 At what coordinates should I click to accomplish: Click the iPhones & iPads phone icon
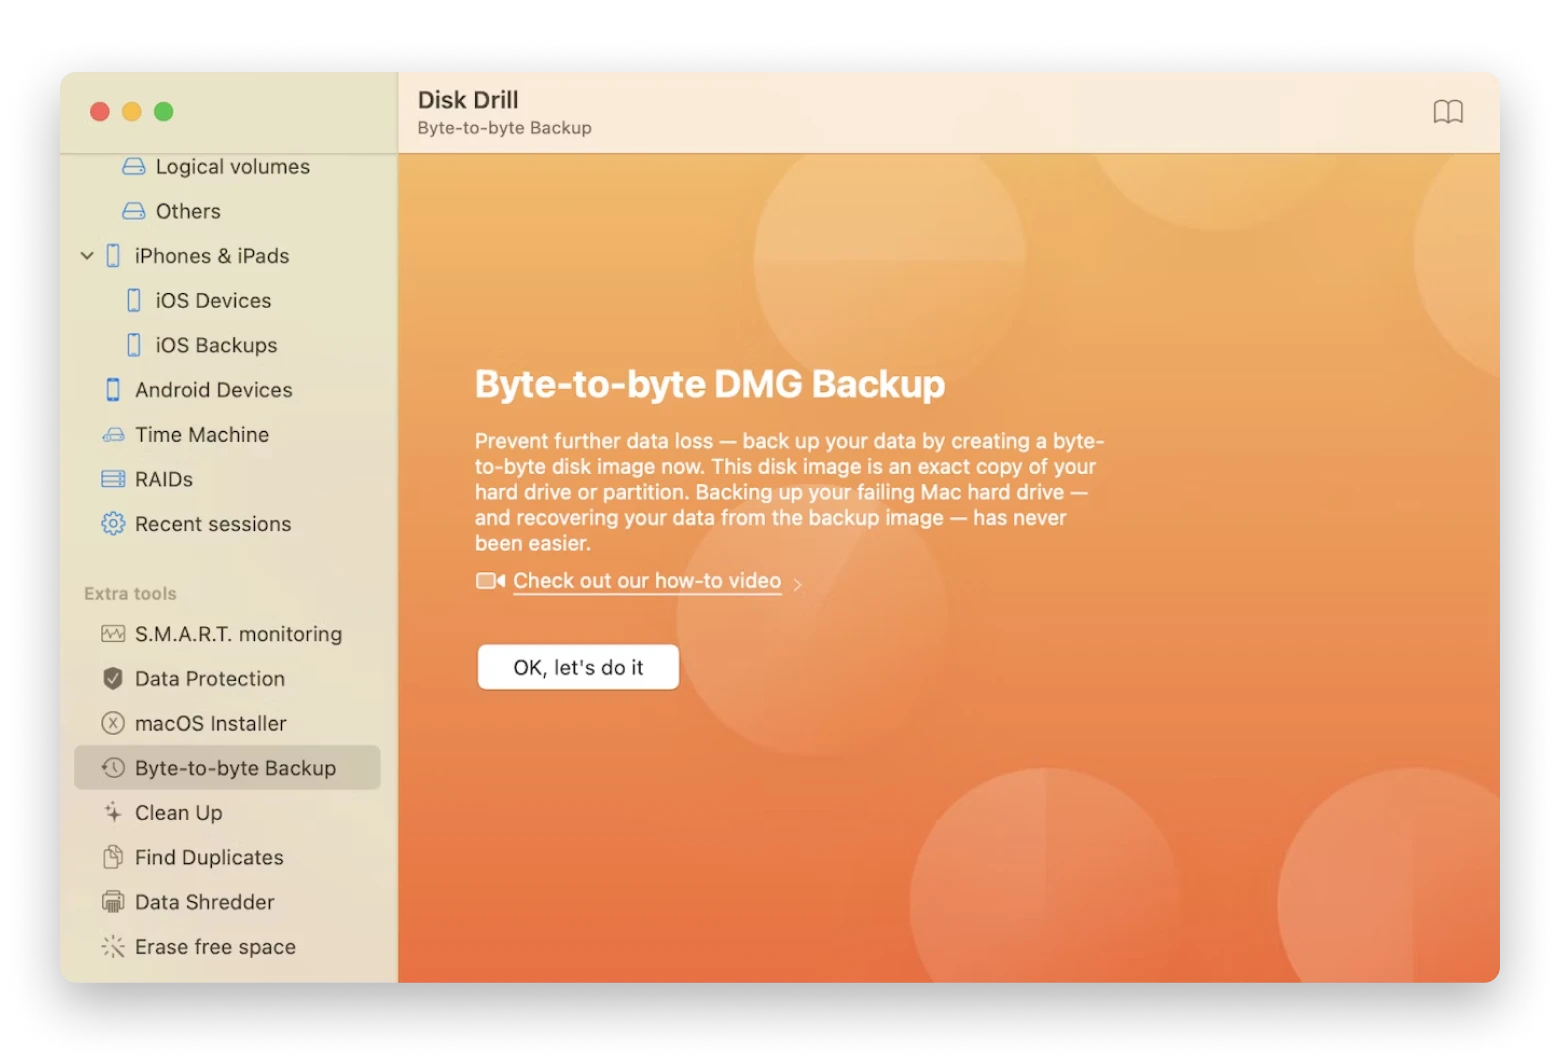113,256
